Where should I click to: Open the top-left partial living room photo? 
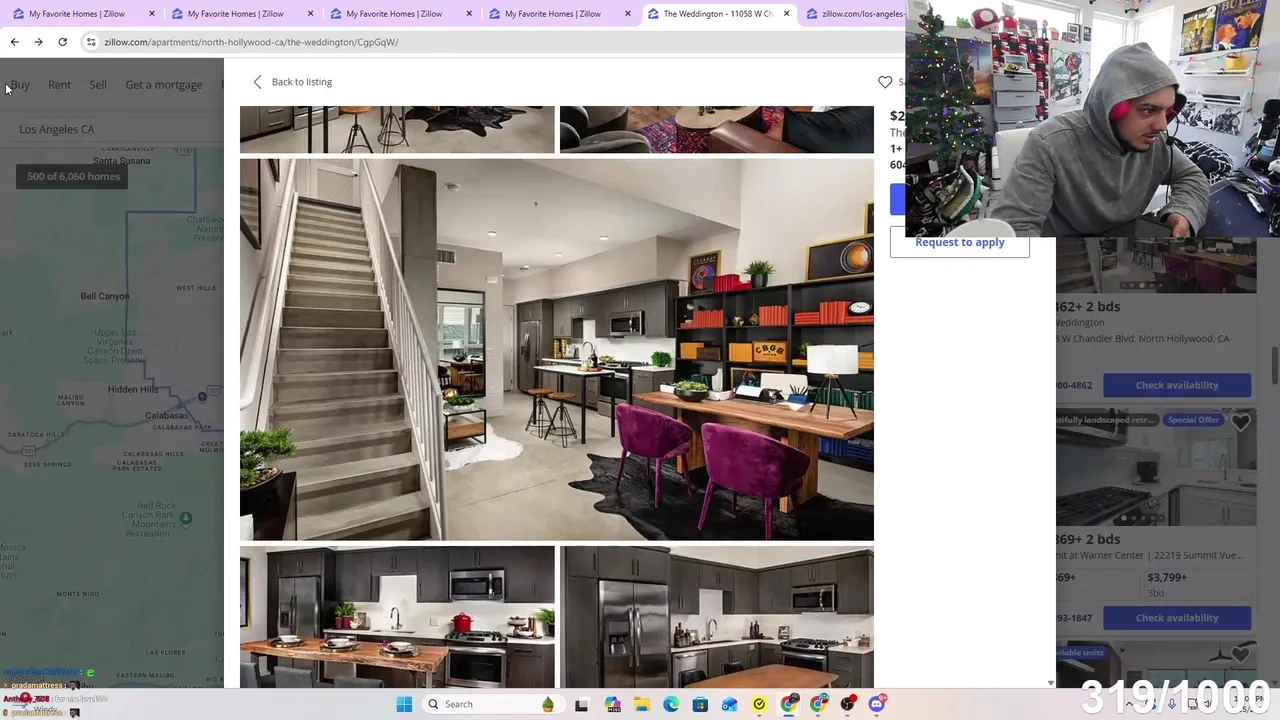[x=397, y=130]
